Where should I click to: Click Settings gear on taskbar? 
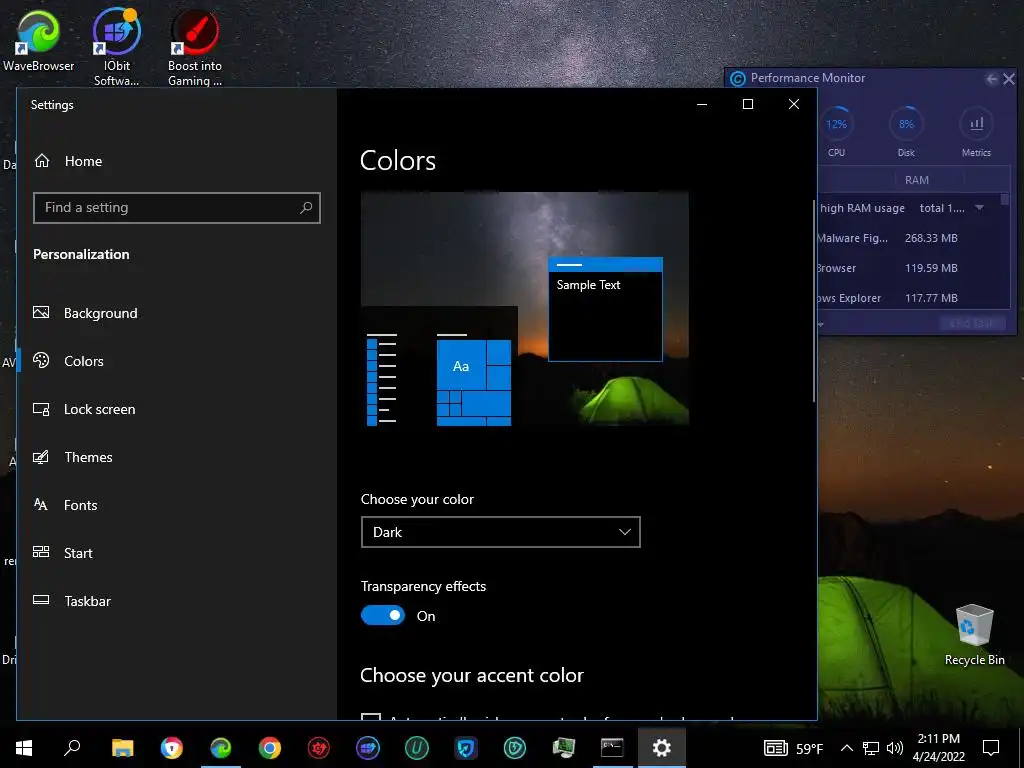pos(662,748)
